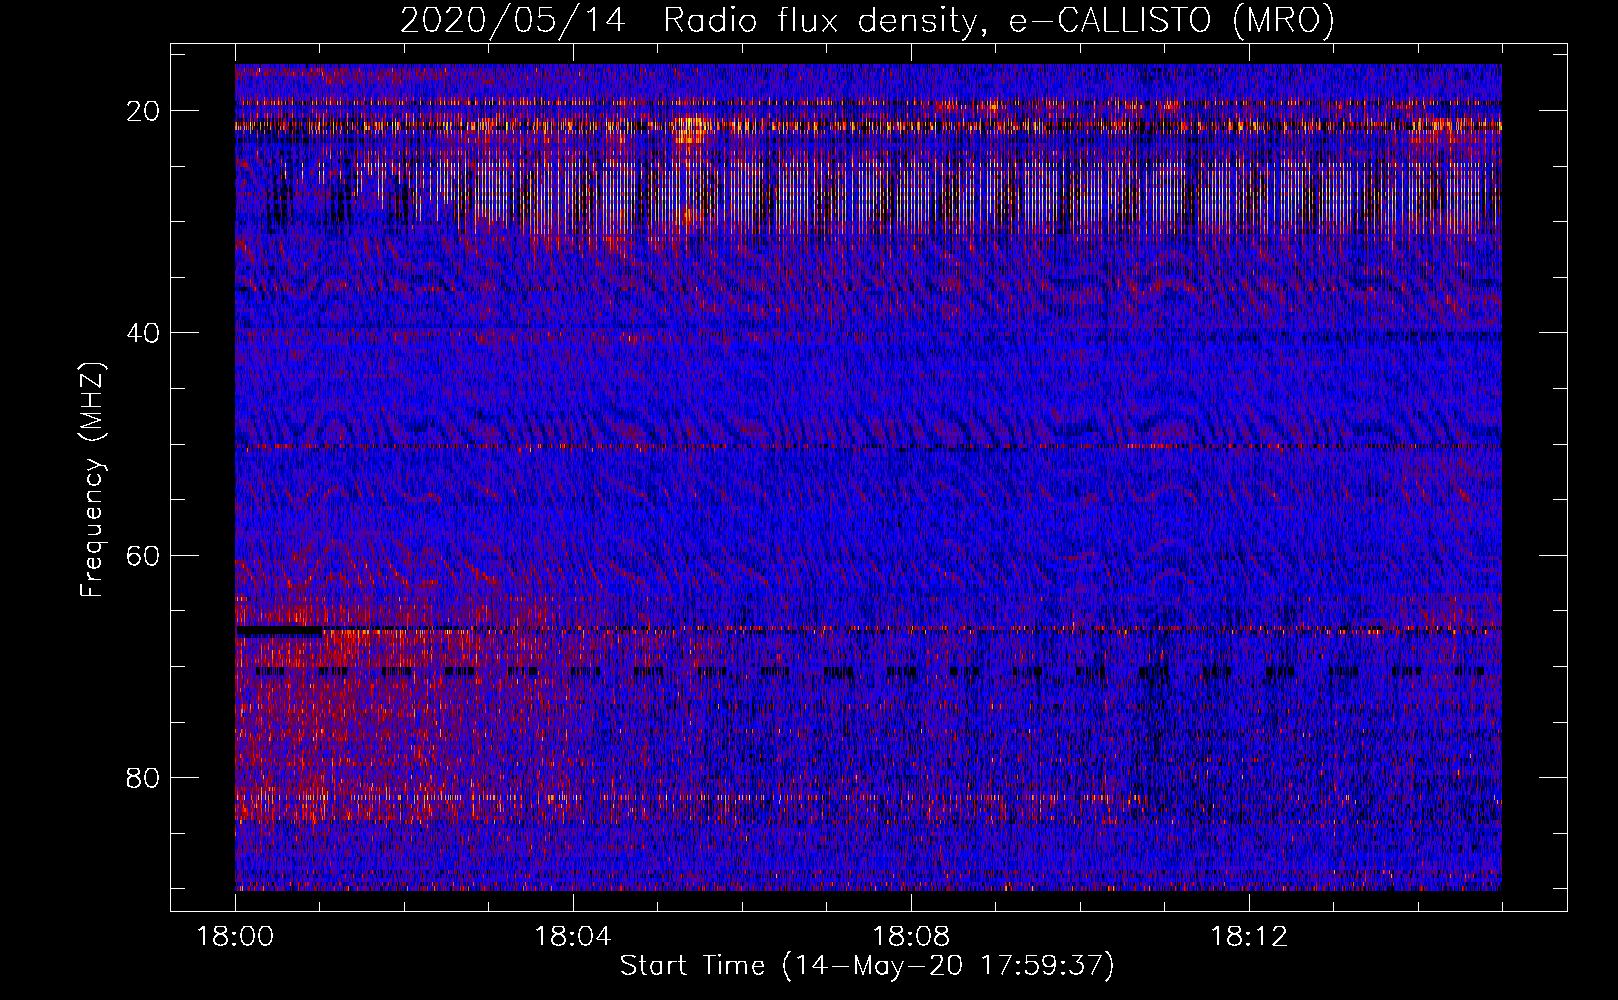Image resolution: width=1618 pixels, height=1000 pixels.
Task: Click the plot title '2020/05/14 Radio flux density, e-CALLISTO (MRO)'
Action: click(867, 20)
